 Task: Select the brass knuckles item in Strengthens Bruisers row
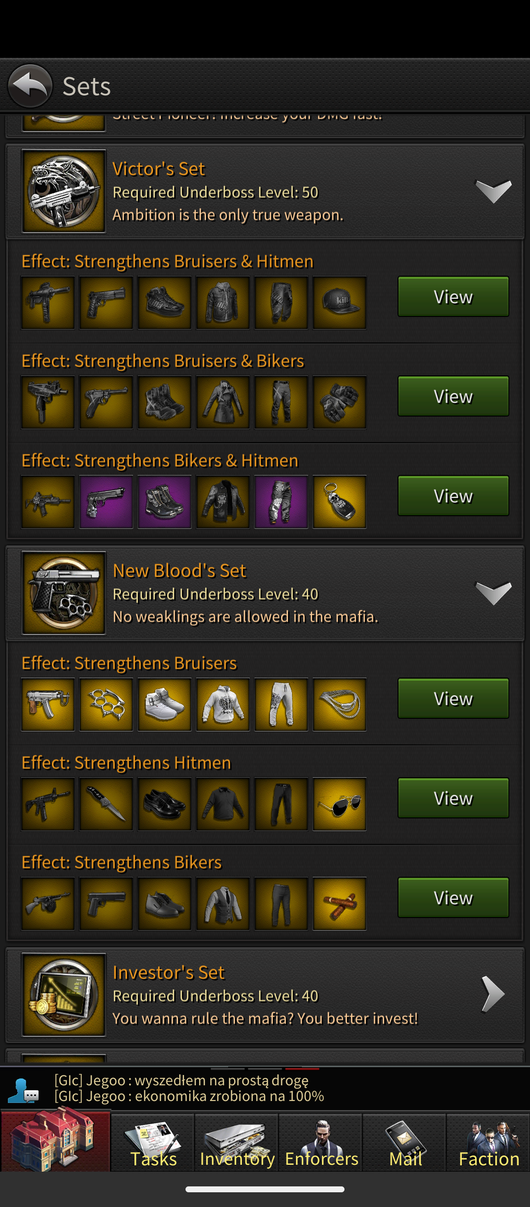point(106,704)
